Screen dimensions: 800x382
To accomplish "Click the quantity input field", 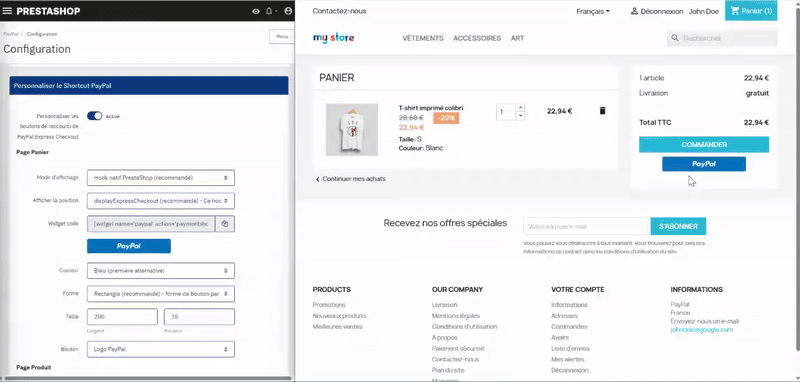I will coord(506,112).
